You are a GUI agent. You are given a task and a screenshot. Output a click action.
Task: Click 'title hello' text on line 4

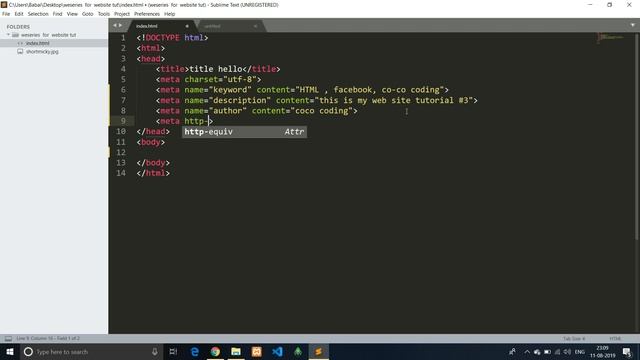pyautogui.click(x=216, y=69)
